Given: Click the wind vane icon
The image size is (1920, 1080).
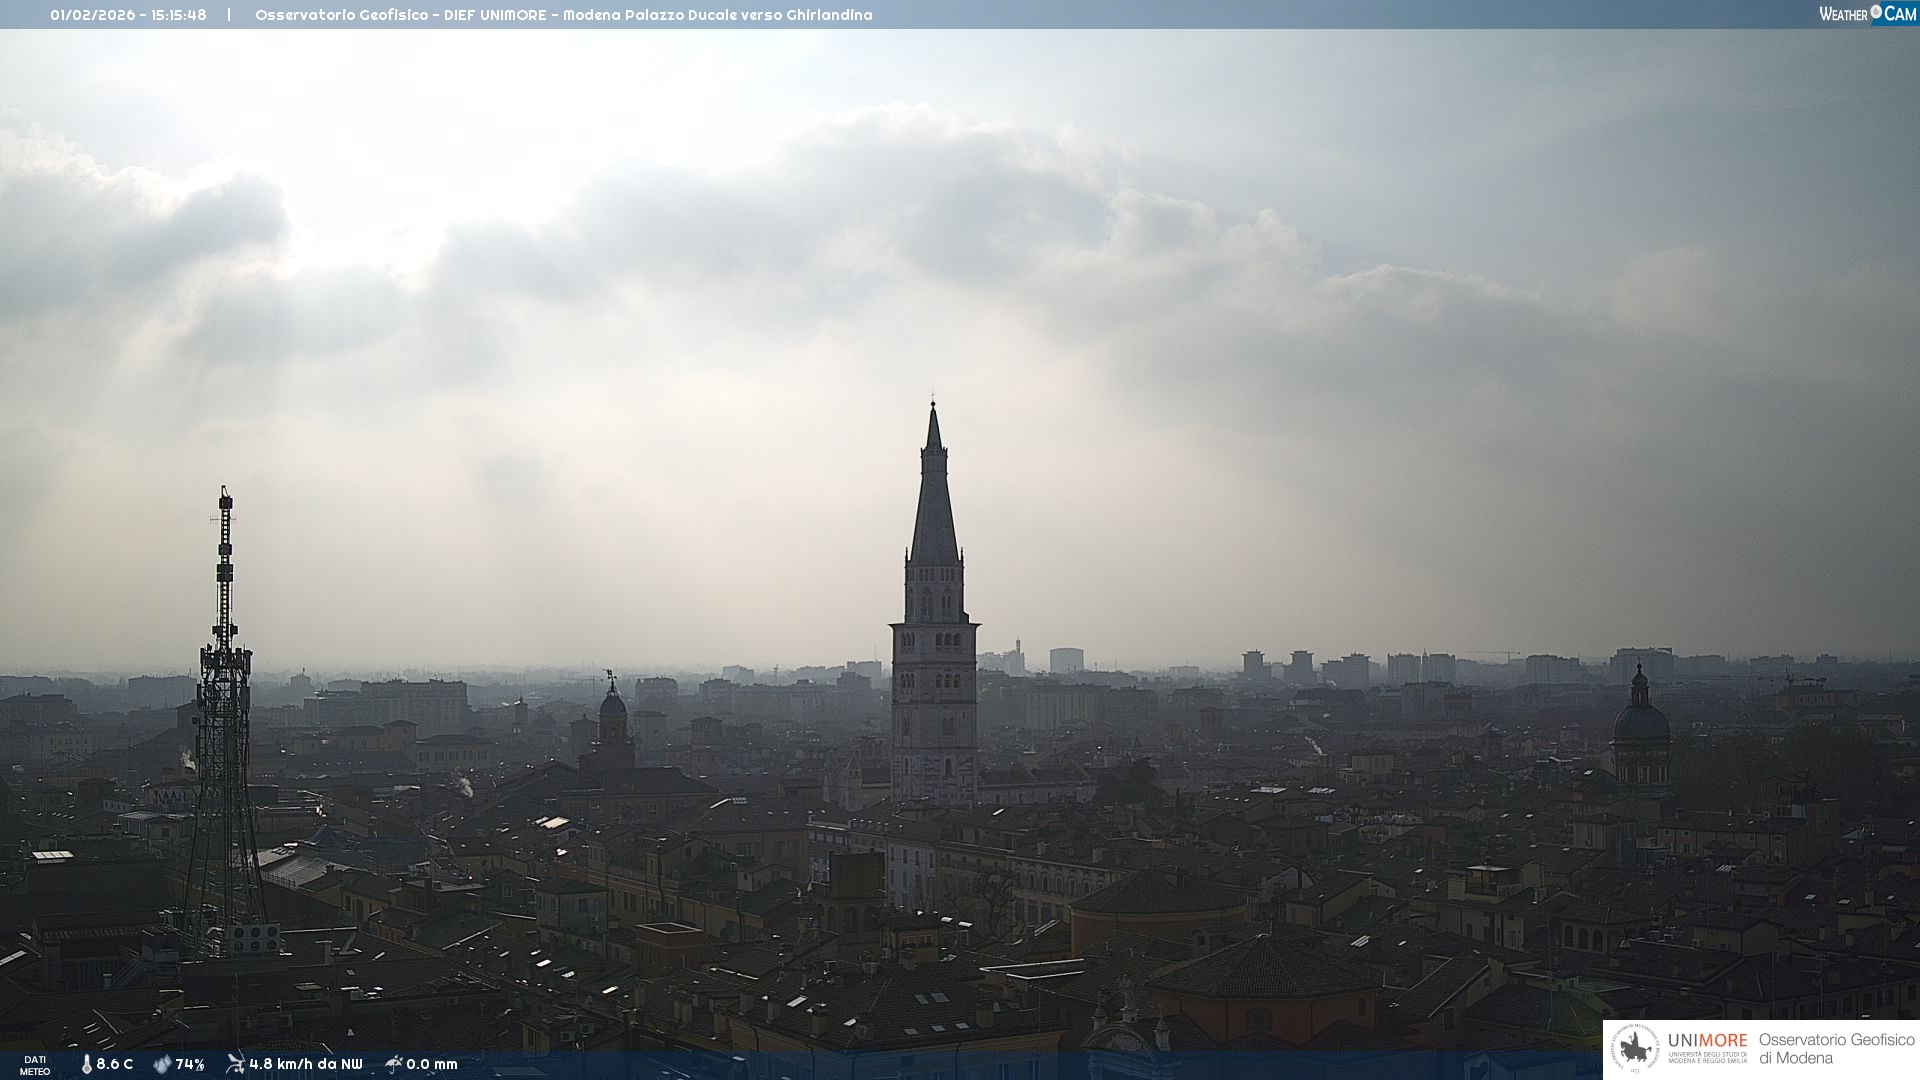Looking at the screenshot, I should tap(235, 1064).
